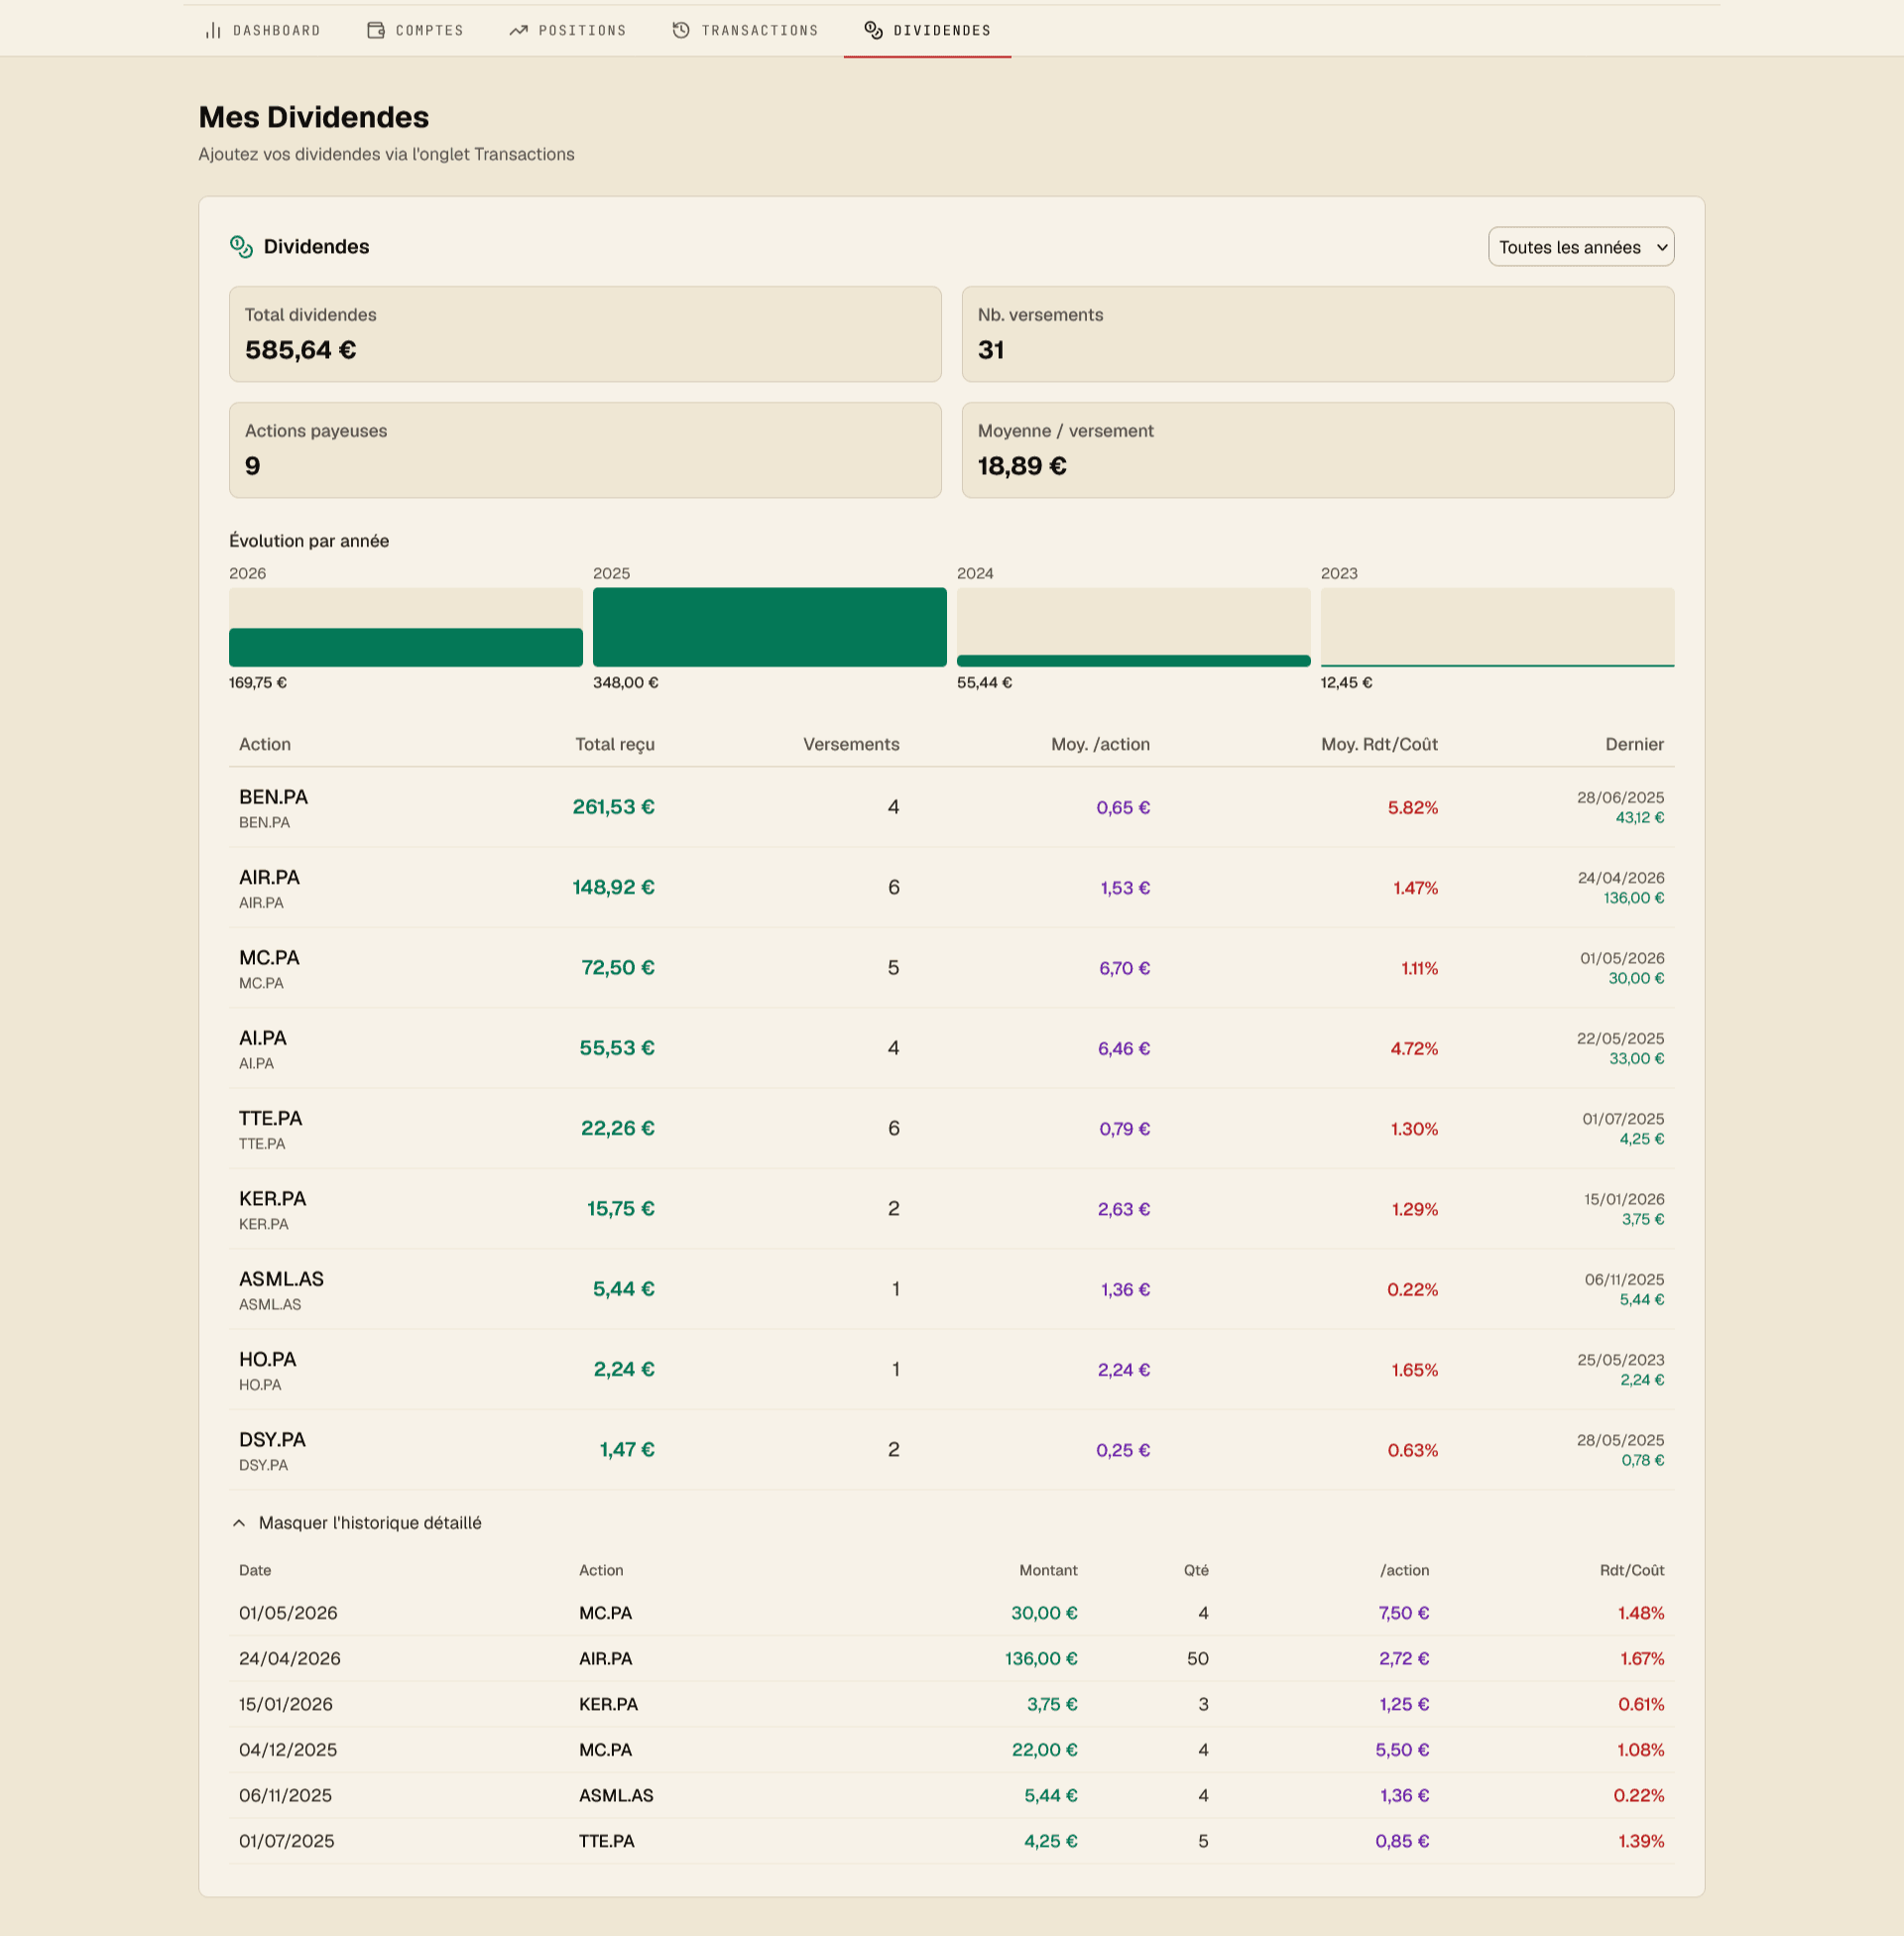The image size is (1904, 1936).
Task: Select the DSY.PA row name
Action: click(x=272, y=1440)
